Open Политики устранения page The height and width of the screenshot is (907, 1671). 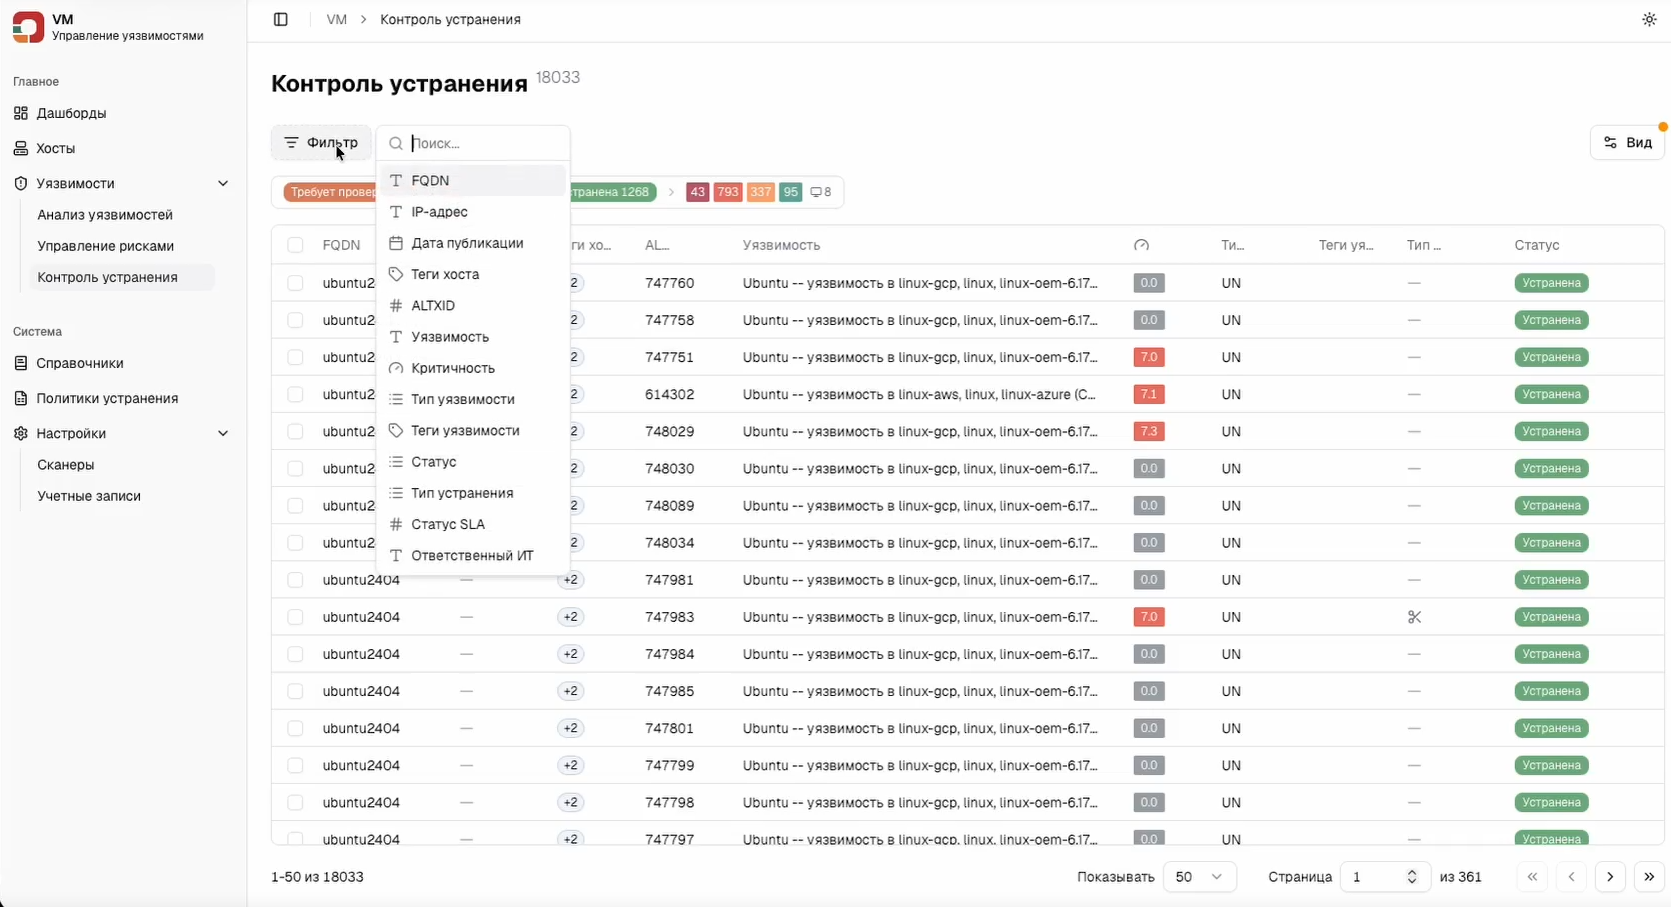click(x=107, y=398)
